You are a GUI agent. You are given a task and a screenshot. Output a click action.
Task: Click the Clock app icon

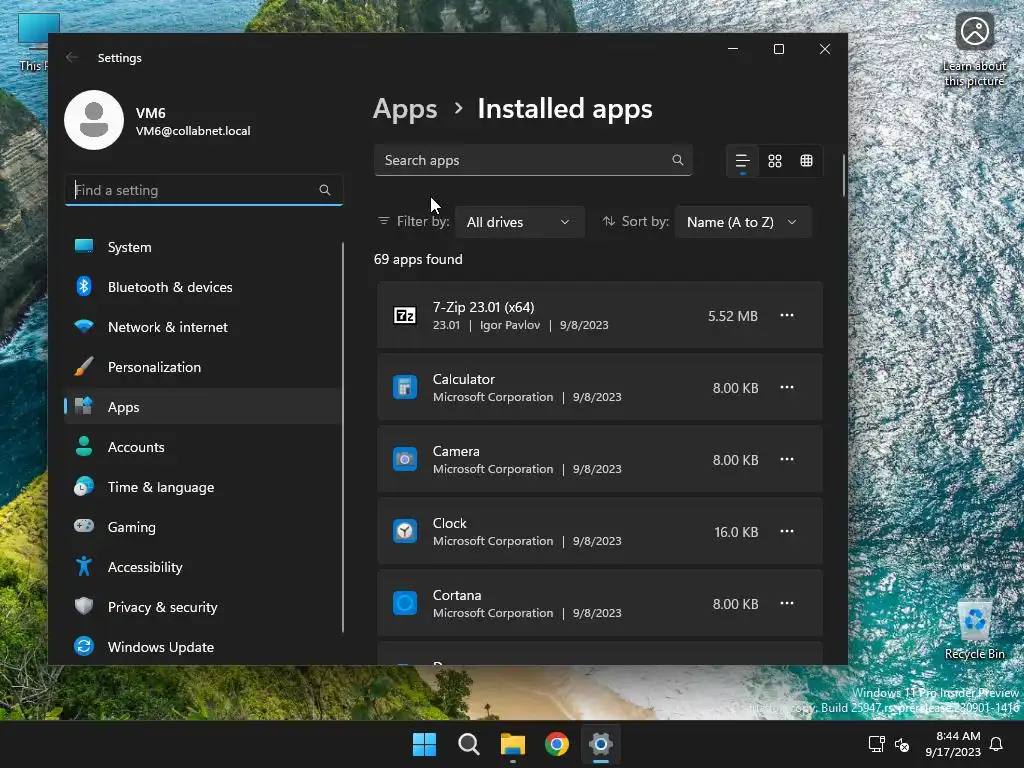point(405,531)
